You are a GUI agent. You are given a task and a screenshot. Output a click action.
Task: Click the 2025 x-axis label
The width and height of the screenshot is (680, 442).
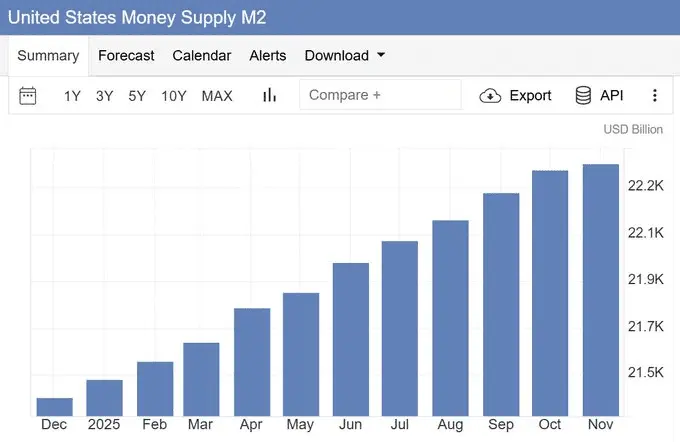(104, 424)
